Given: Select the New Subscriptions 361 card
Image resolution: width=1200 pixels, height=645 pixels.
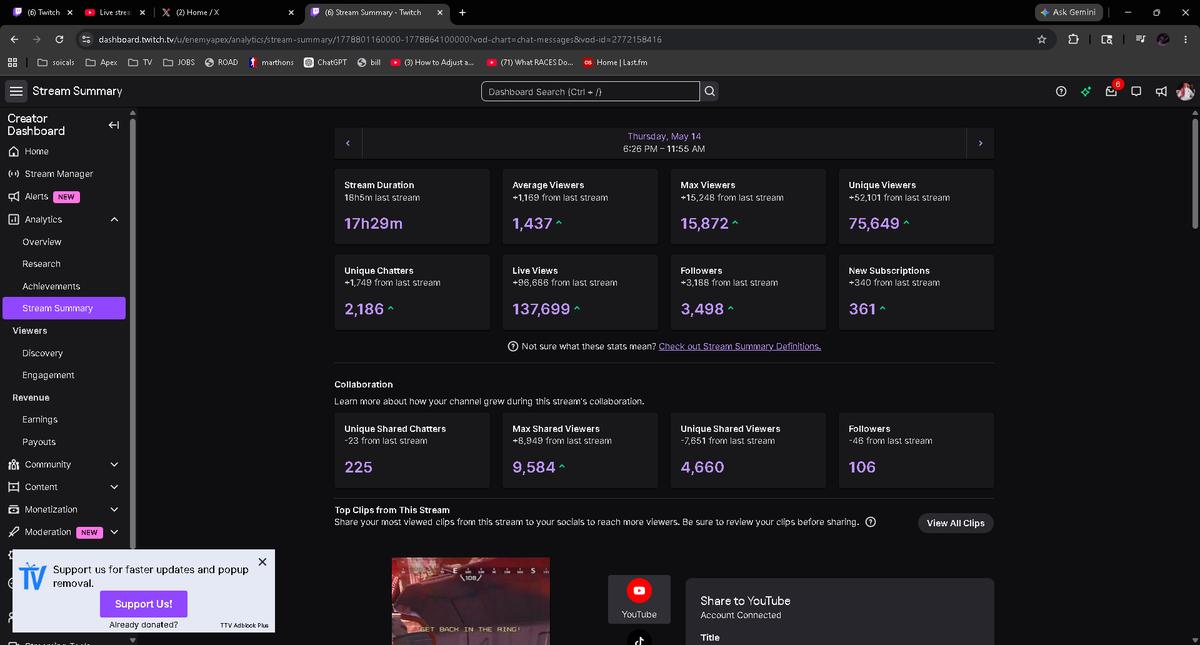Looking at the screenshot, I should tap(916, 292).
